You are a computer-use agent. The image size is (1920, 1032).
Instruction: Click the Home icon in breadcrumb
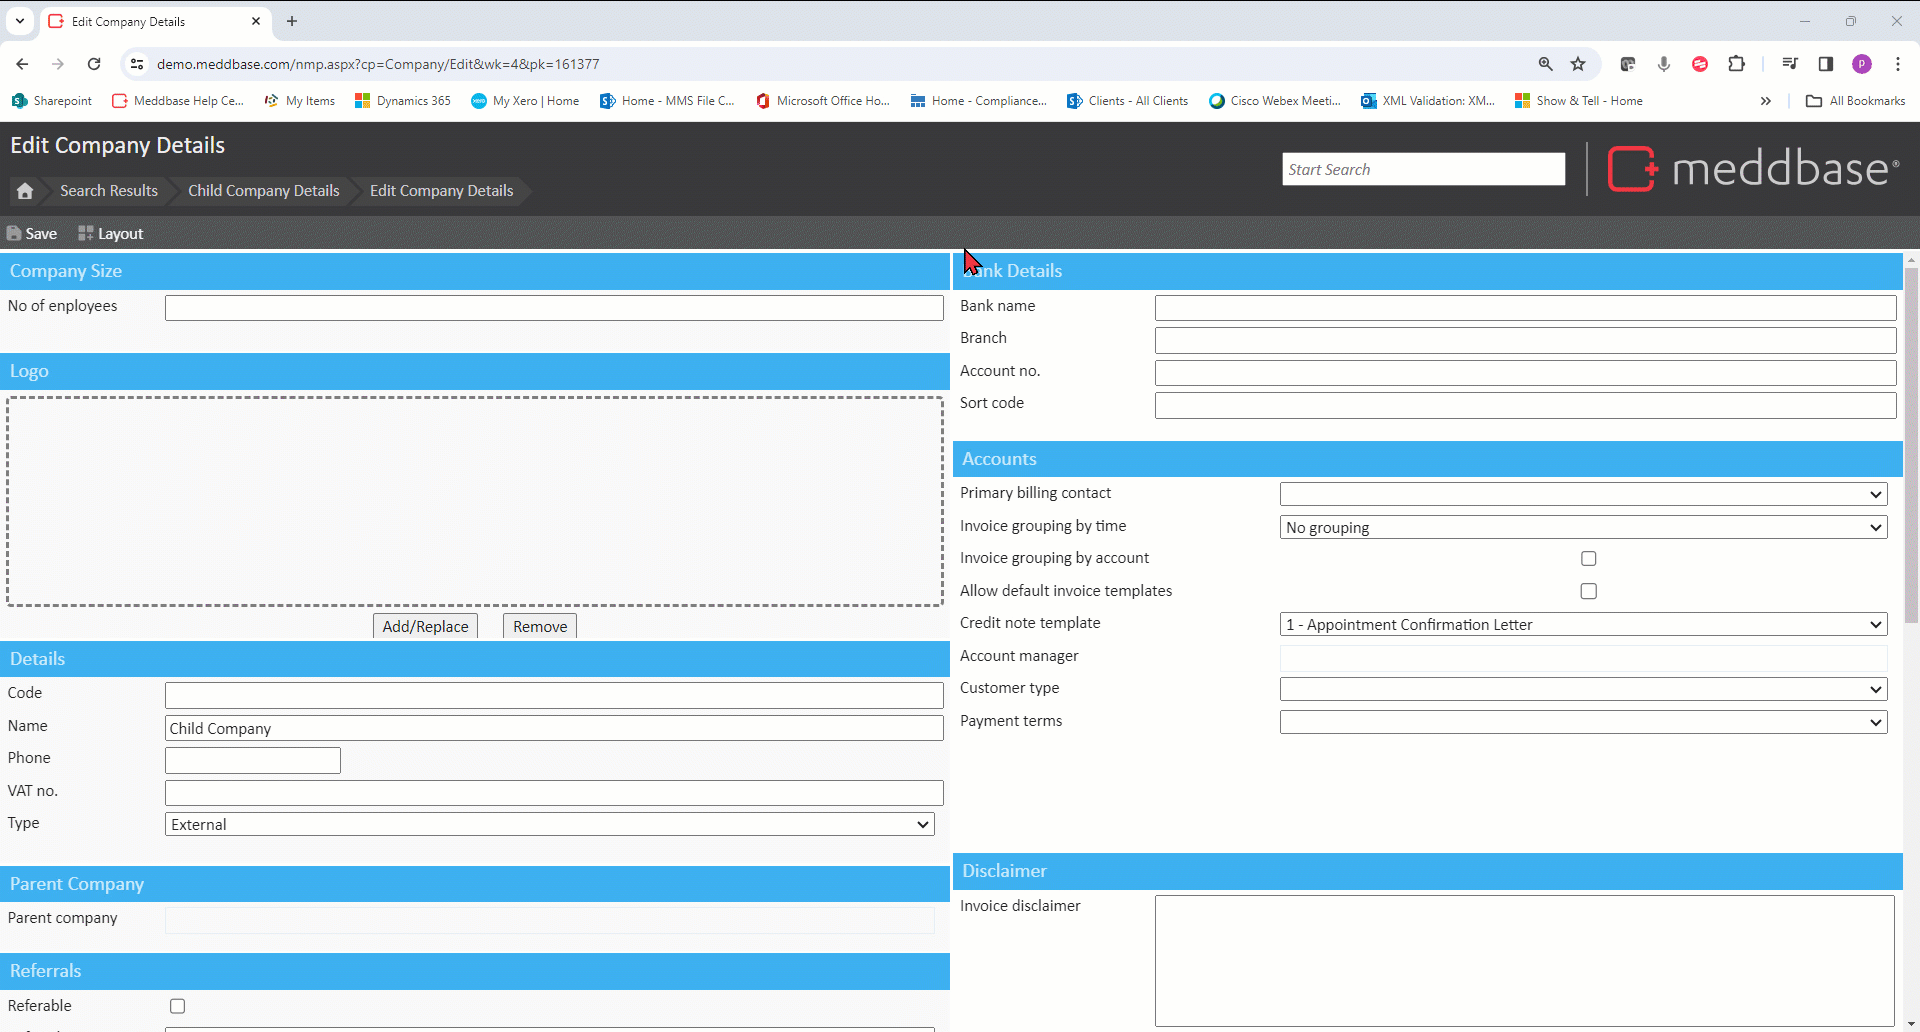(x=25, y=191)
